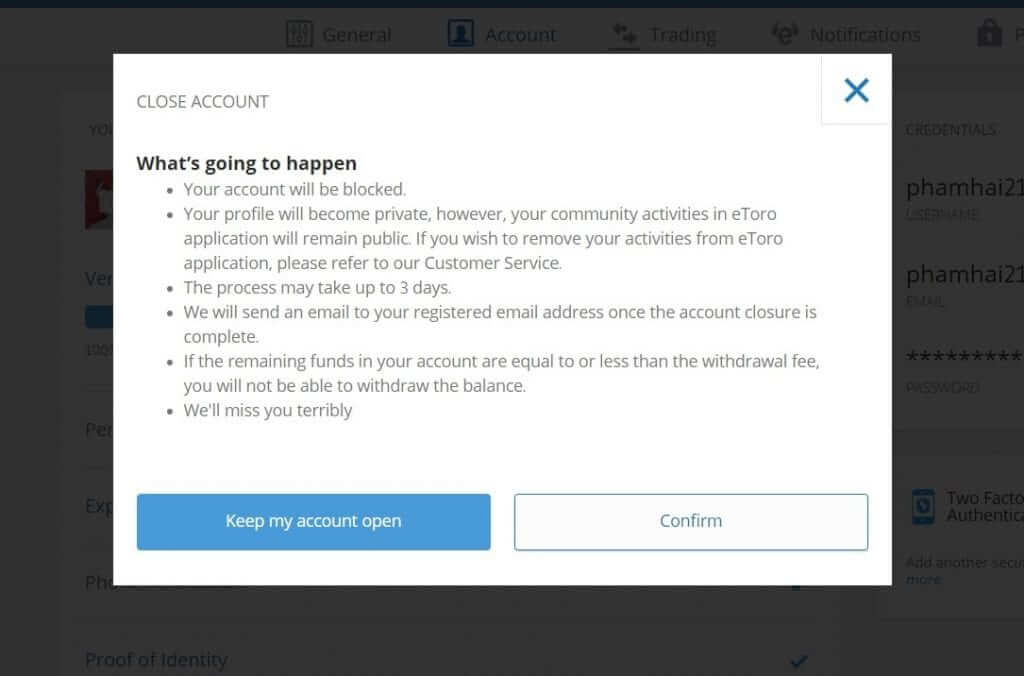Click the masked password field
The width and height of the screenshot is (1024, 676).
pos(964,357)
